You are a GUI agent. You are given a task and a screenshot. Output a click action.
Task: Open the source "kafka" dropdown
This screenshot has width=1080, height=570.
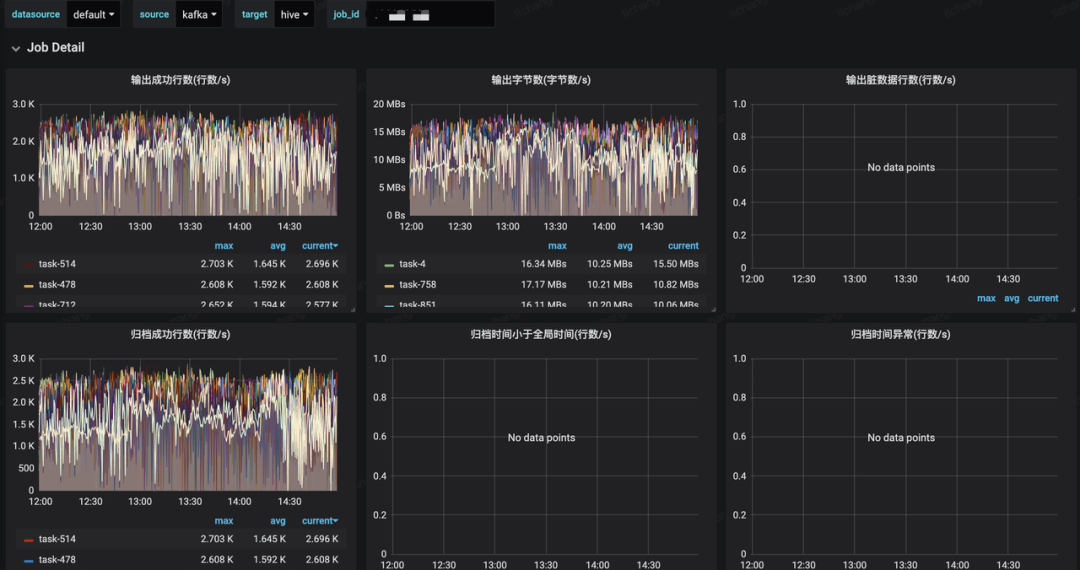click(199, 15)
